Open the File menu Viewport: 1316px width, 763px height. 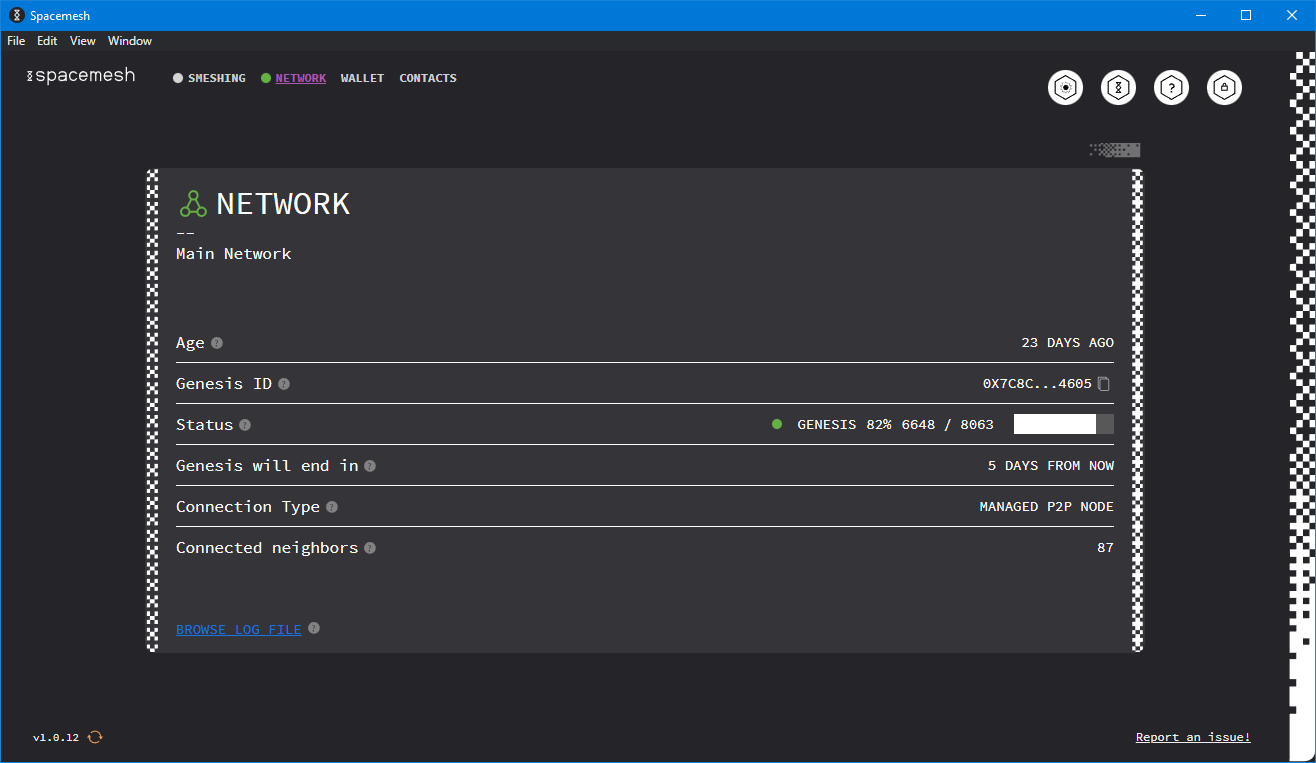coord(16,41)
